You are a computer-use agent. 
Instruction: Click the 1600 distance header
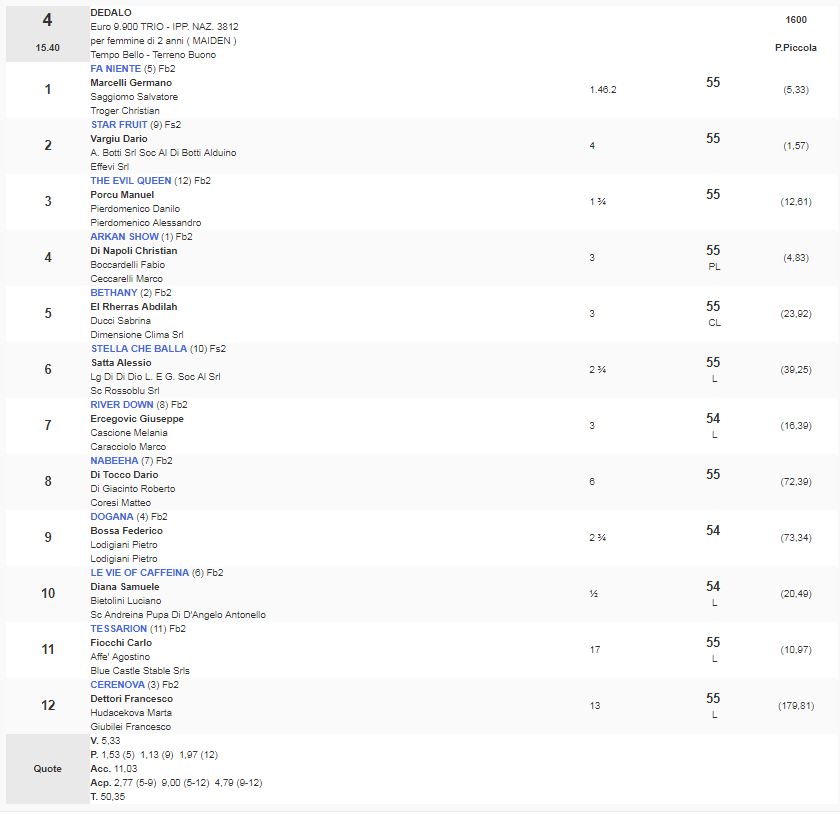point(796,19)
